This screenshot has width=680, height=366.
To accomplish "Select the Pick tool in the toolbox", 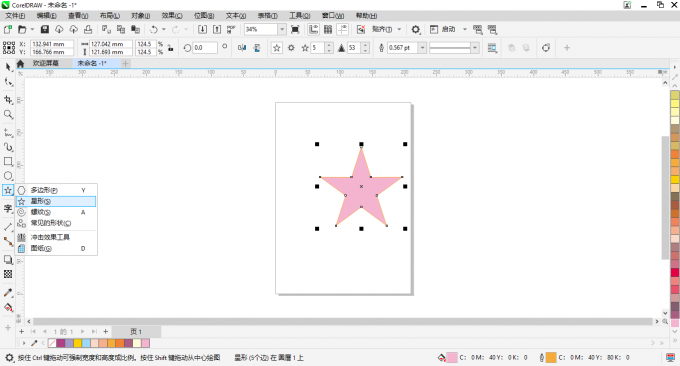I will (8, 67).
